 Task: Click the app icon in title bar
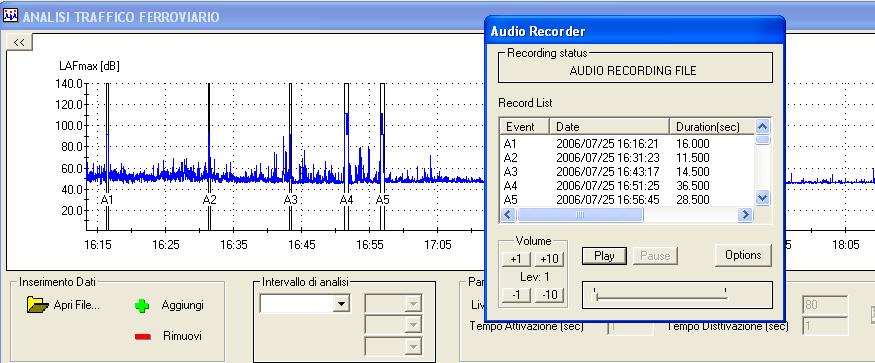click(x=10, y=15)
